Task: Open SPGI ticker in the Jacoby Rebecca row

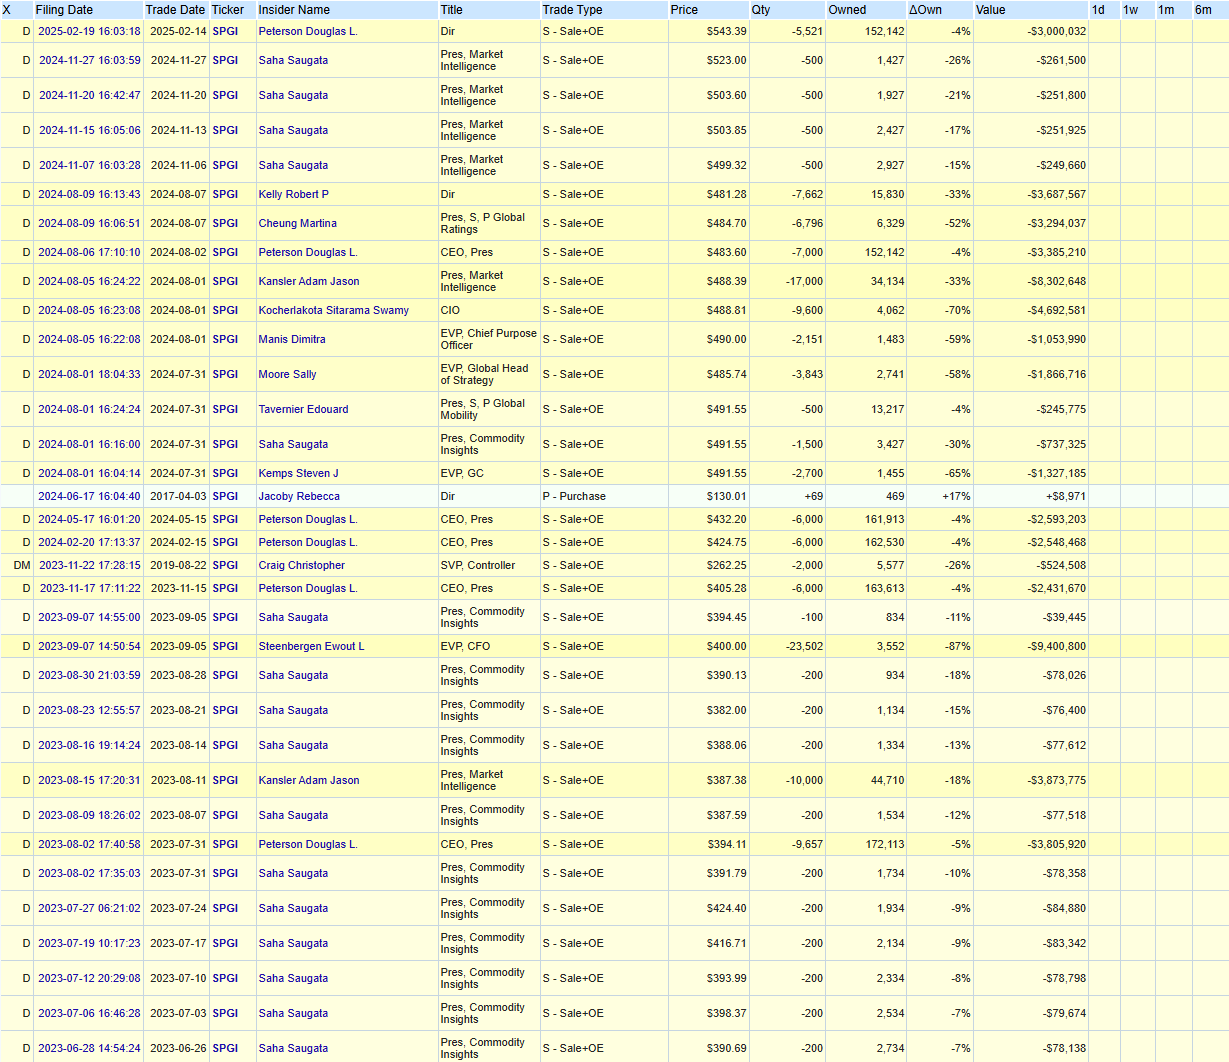Action: (x=226, y=496)
